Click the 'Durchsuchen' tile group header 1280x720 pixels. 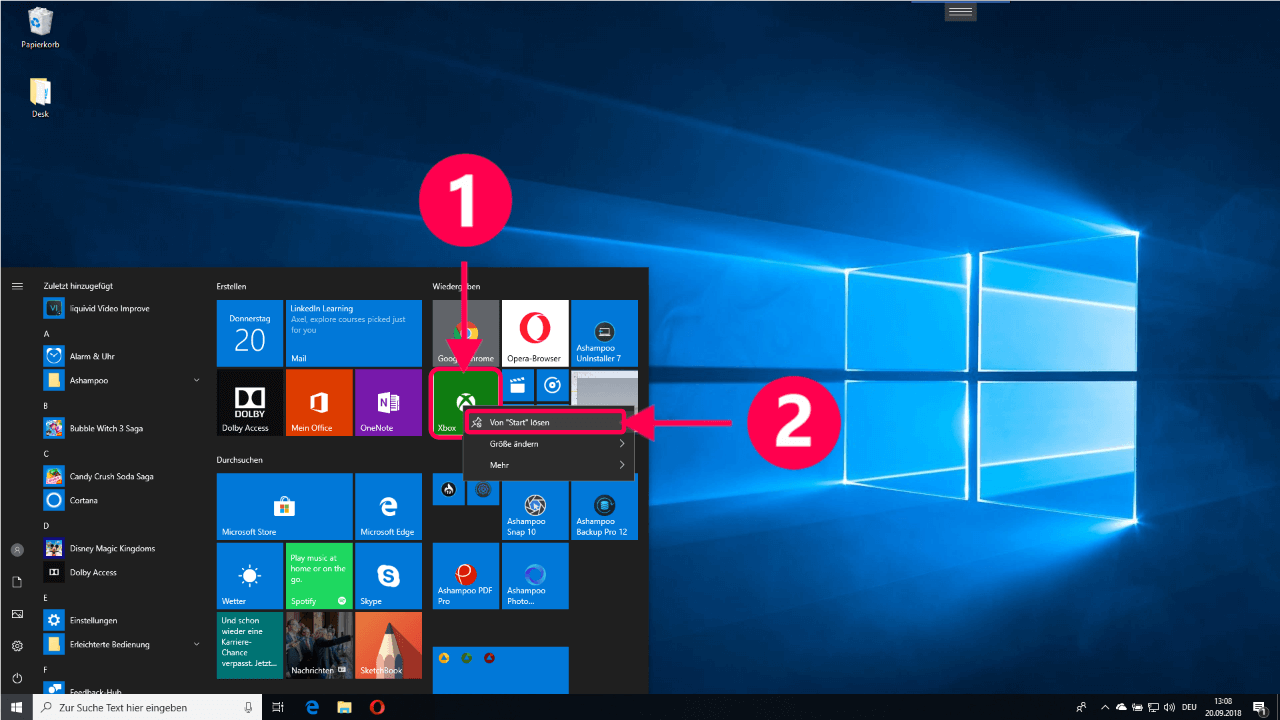[x=239, y=460]
